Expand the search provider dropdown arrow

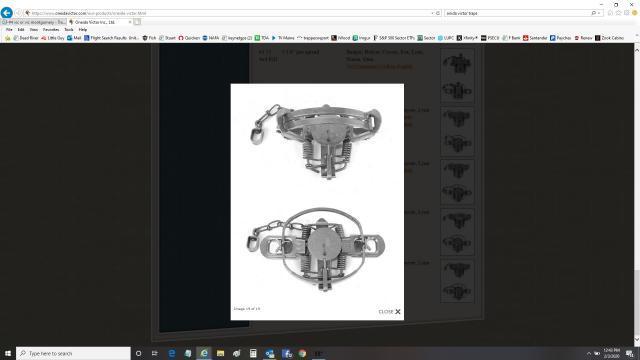coord(599,13)
